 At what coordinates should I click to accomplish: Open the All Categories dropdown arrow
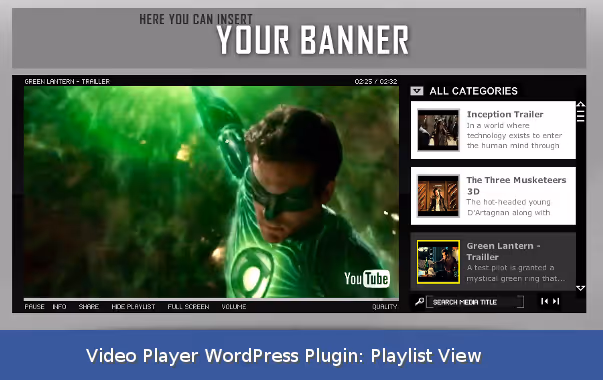click(417, 91)
